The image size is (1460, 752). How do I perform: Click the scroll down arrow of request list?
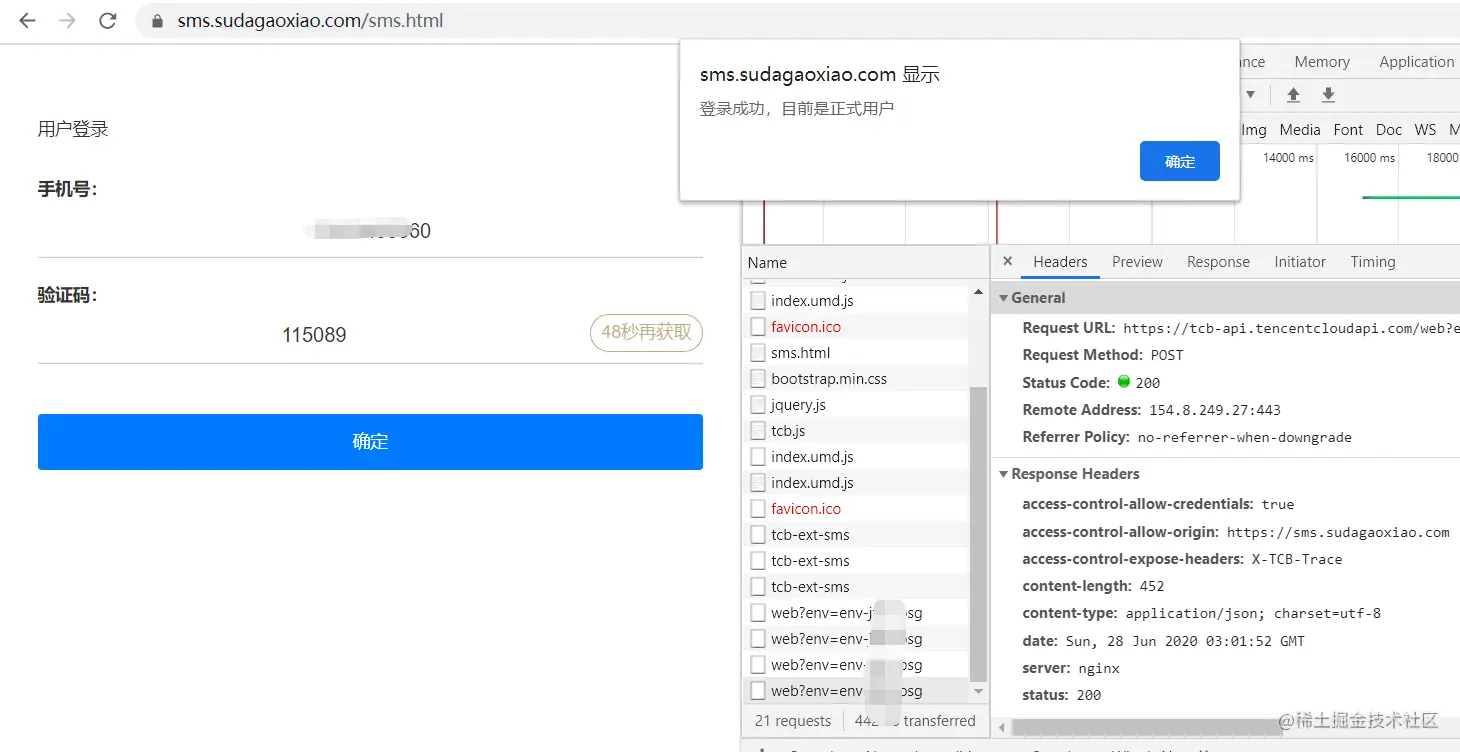pos(978,692)
